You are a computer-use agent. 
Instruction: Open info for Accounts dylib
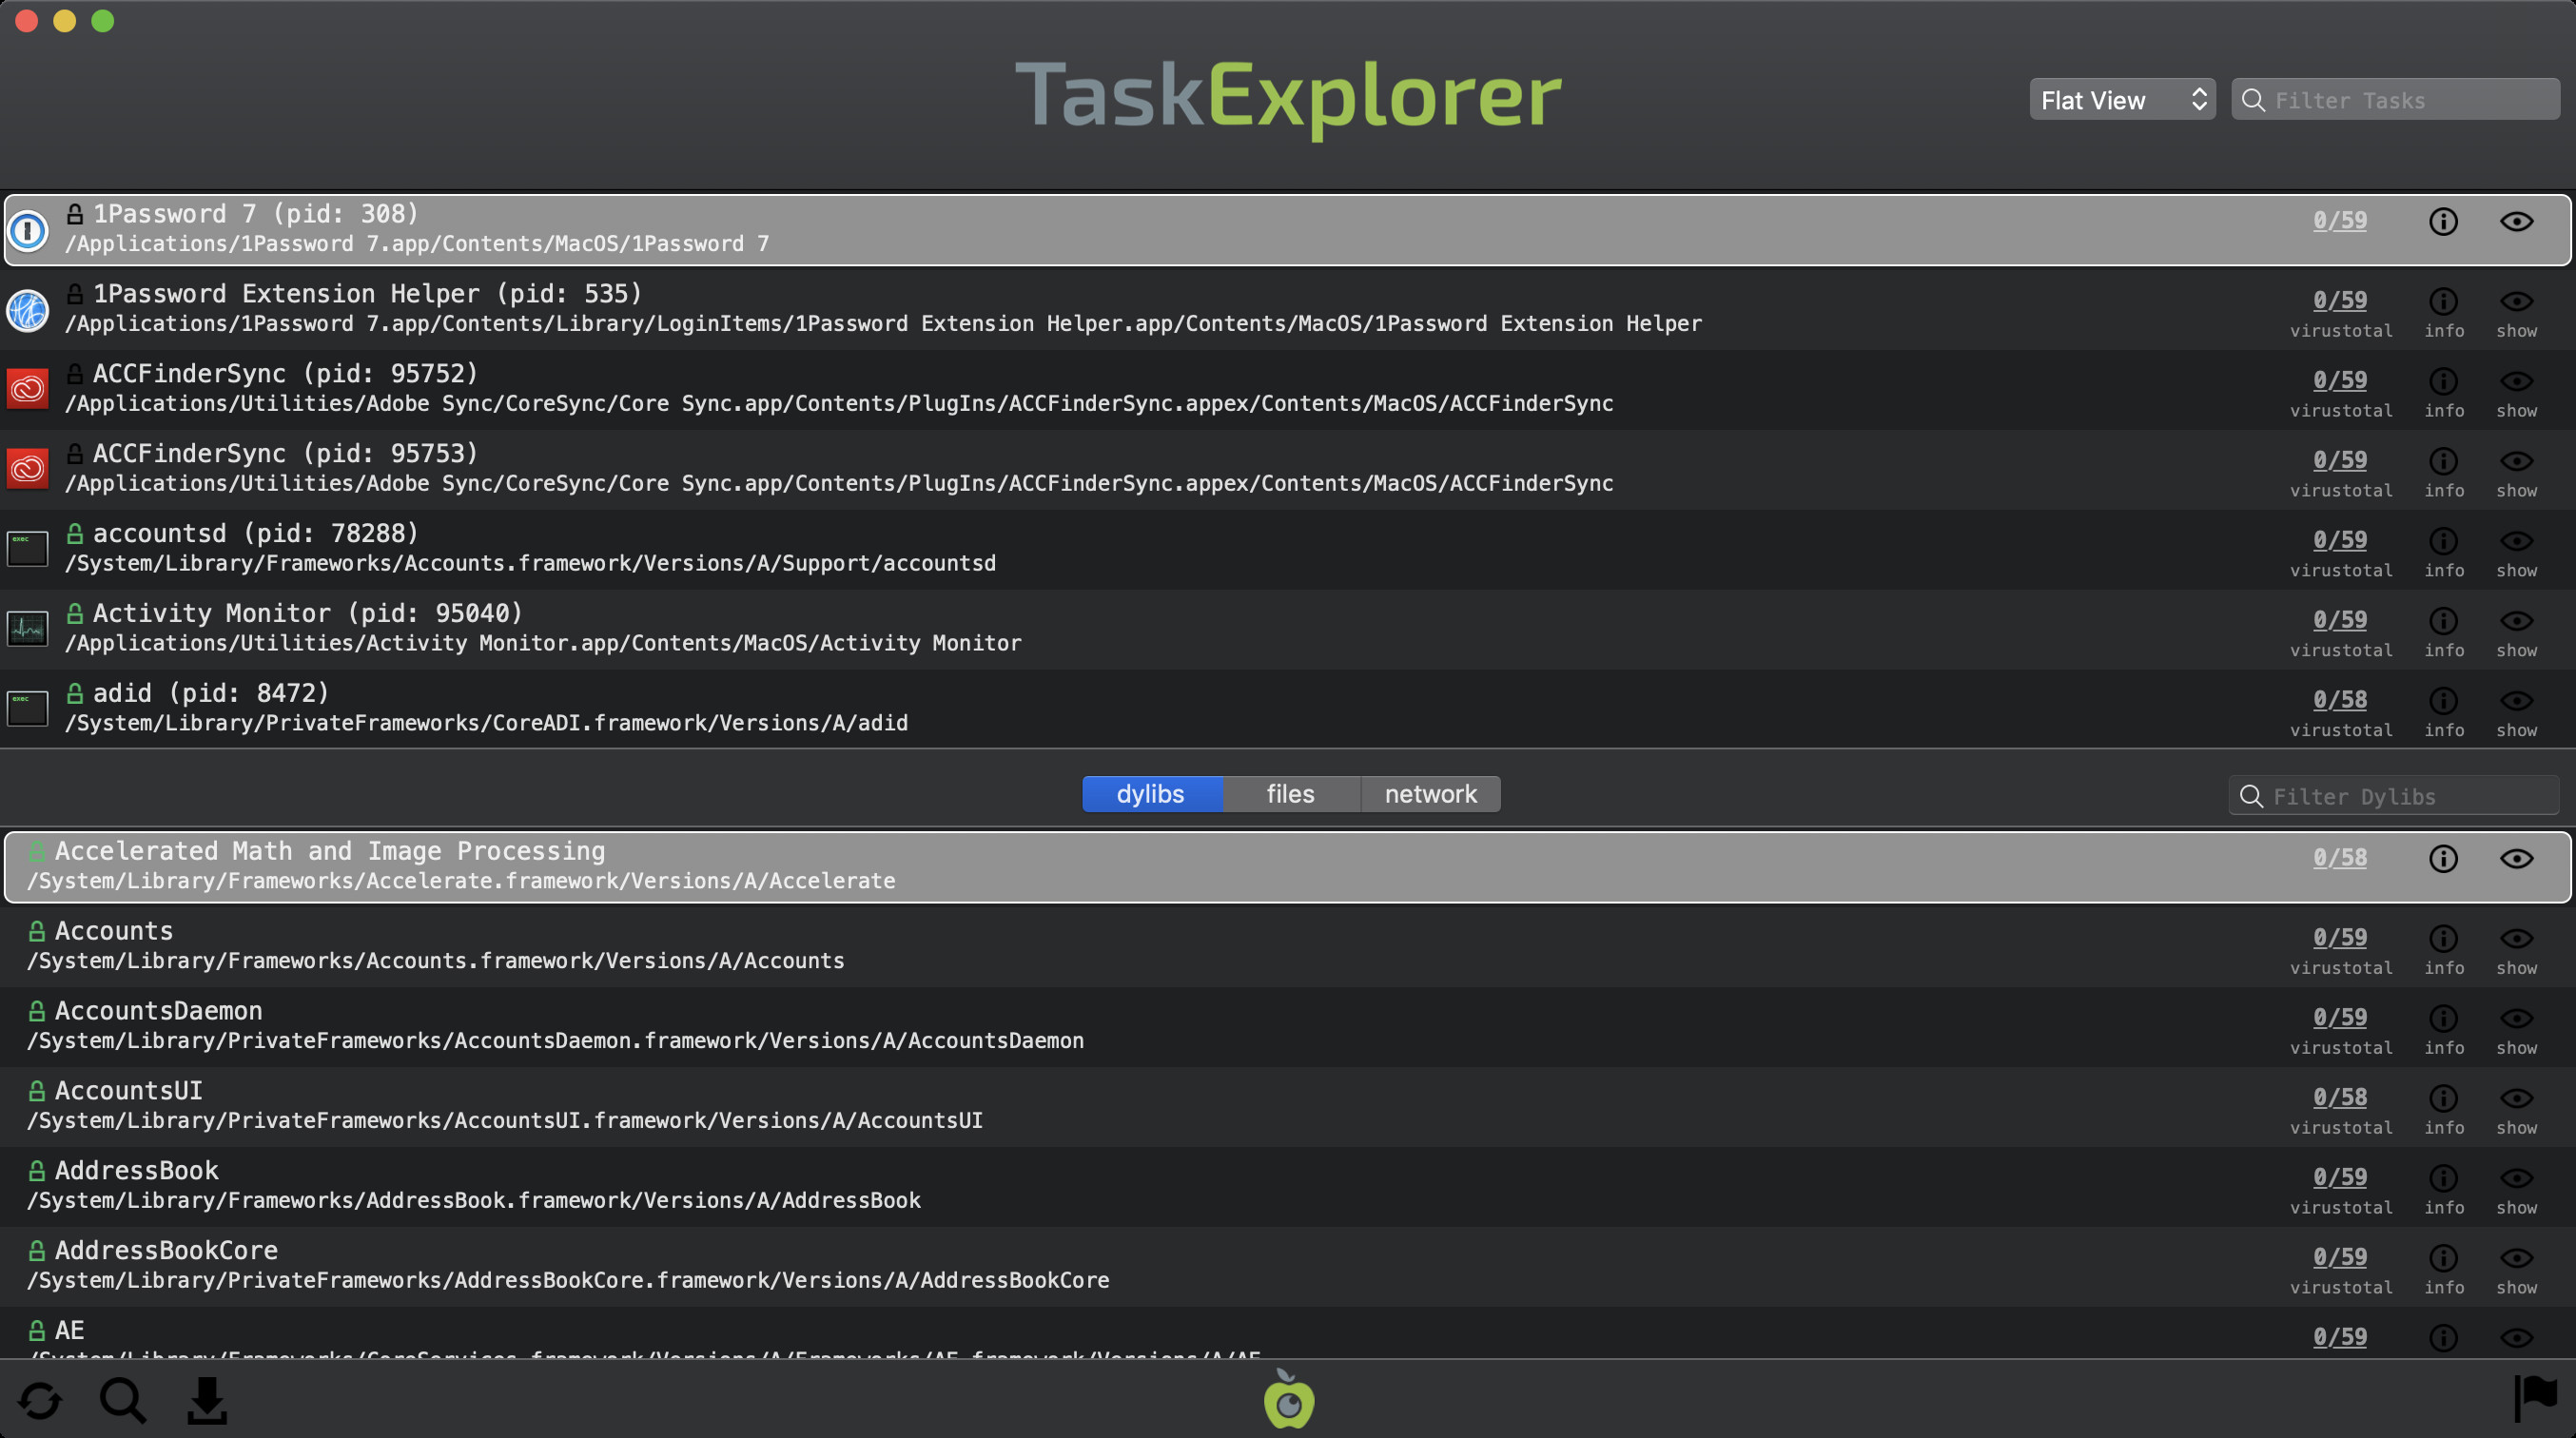(2443, 938)
